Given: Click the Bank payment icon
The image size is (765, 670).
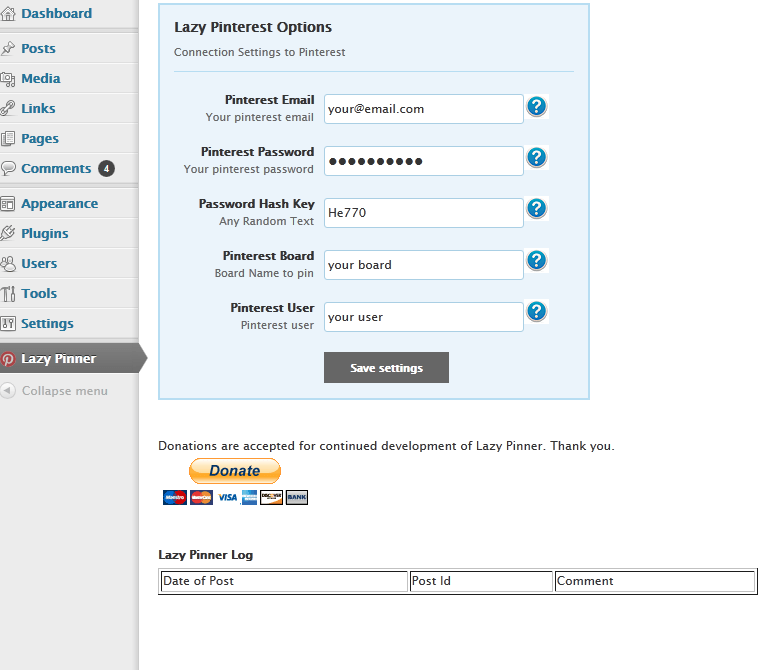Looking at the screenshot, I should tap(297, 497).
